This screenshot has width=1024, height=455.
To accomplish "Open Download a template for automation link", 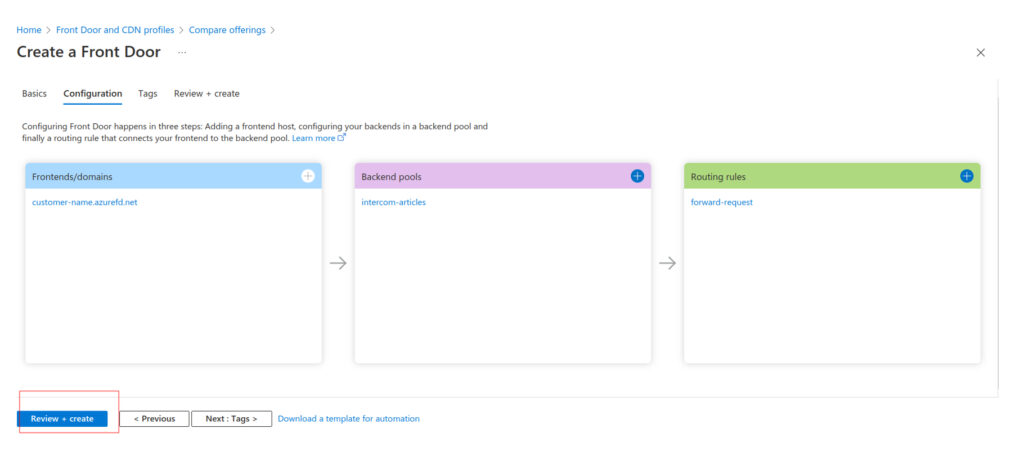I will point(349,418).
